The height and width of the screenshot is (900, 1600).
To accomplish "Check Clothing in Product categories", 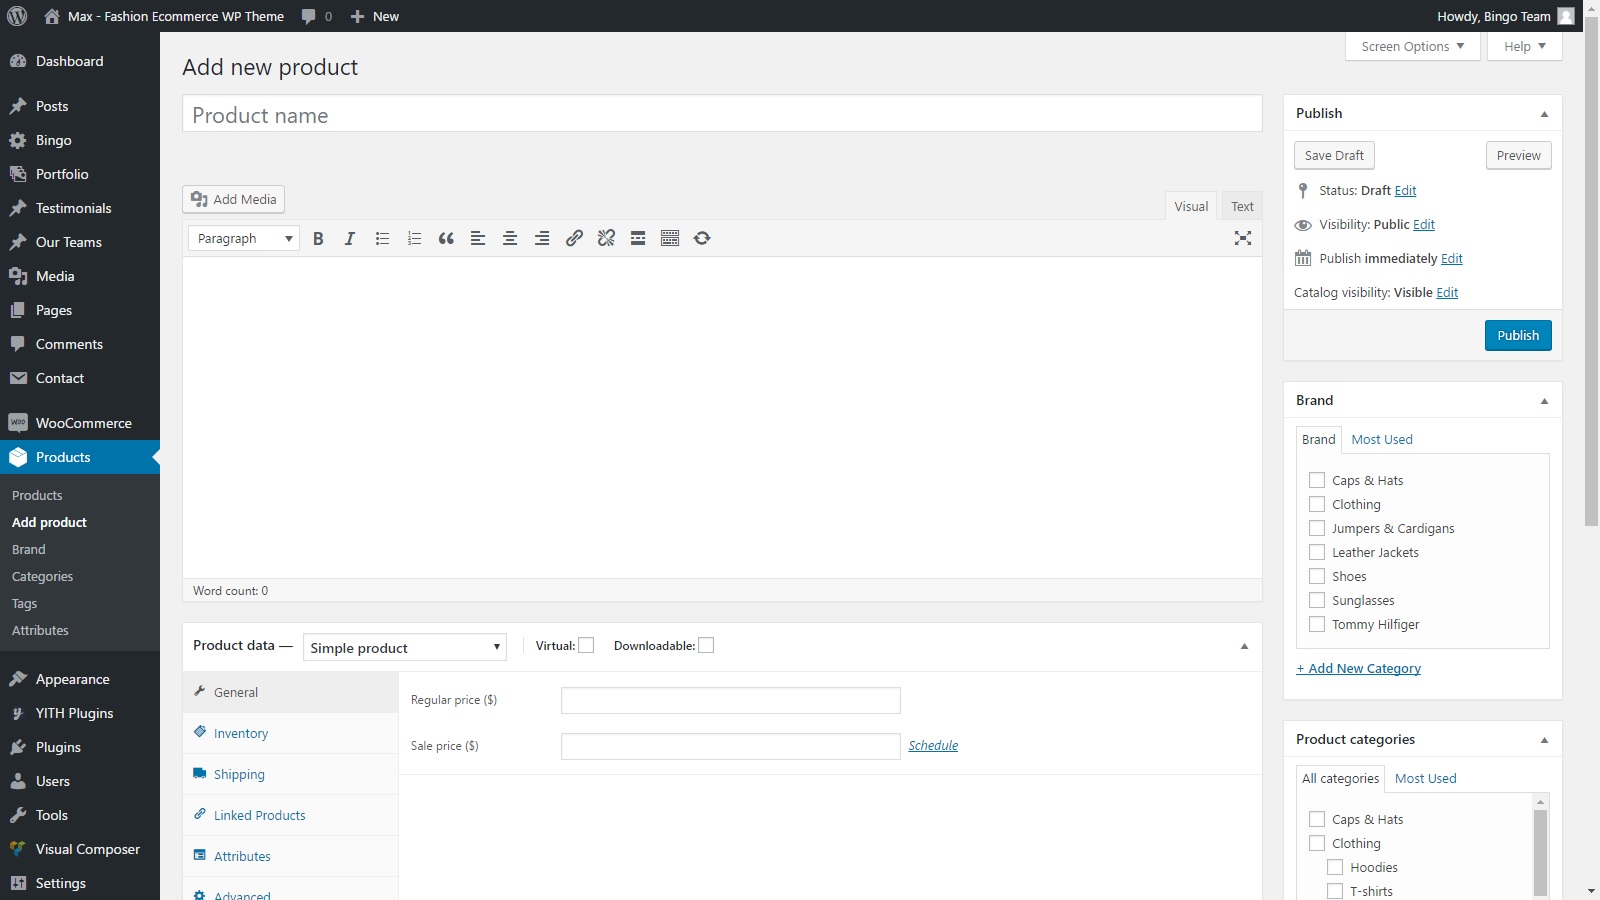I will [x=1317, y=843].
